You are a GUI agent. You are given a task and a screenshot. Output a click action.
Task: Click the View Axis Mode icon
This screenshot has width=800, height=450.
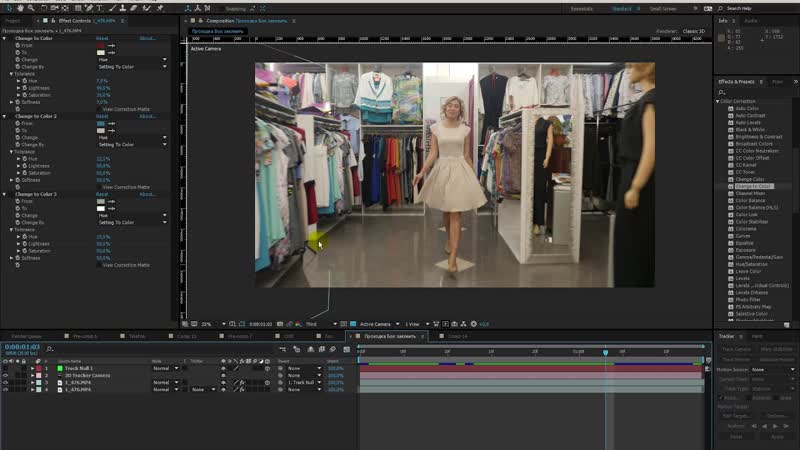(x=208, y=8)
